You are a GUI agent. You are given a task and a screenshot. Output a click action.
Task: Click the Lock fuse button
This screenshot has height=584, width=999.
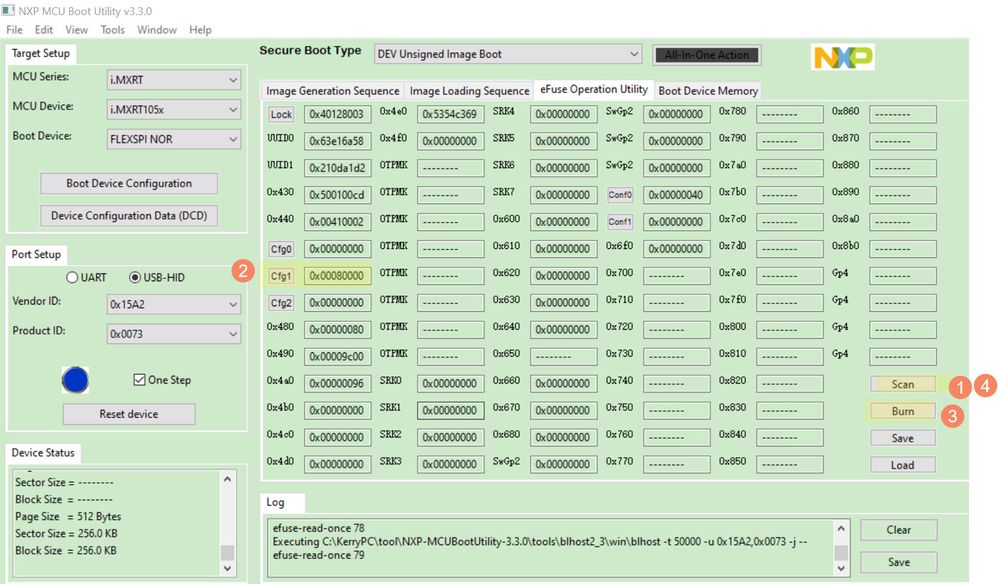click(x=281, y=114)
